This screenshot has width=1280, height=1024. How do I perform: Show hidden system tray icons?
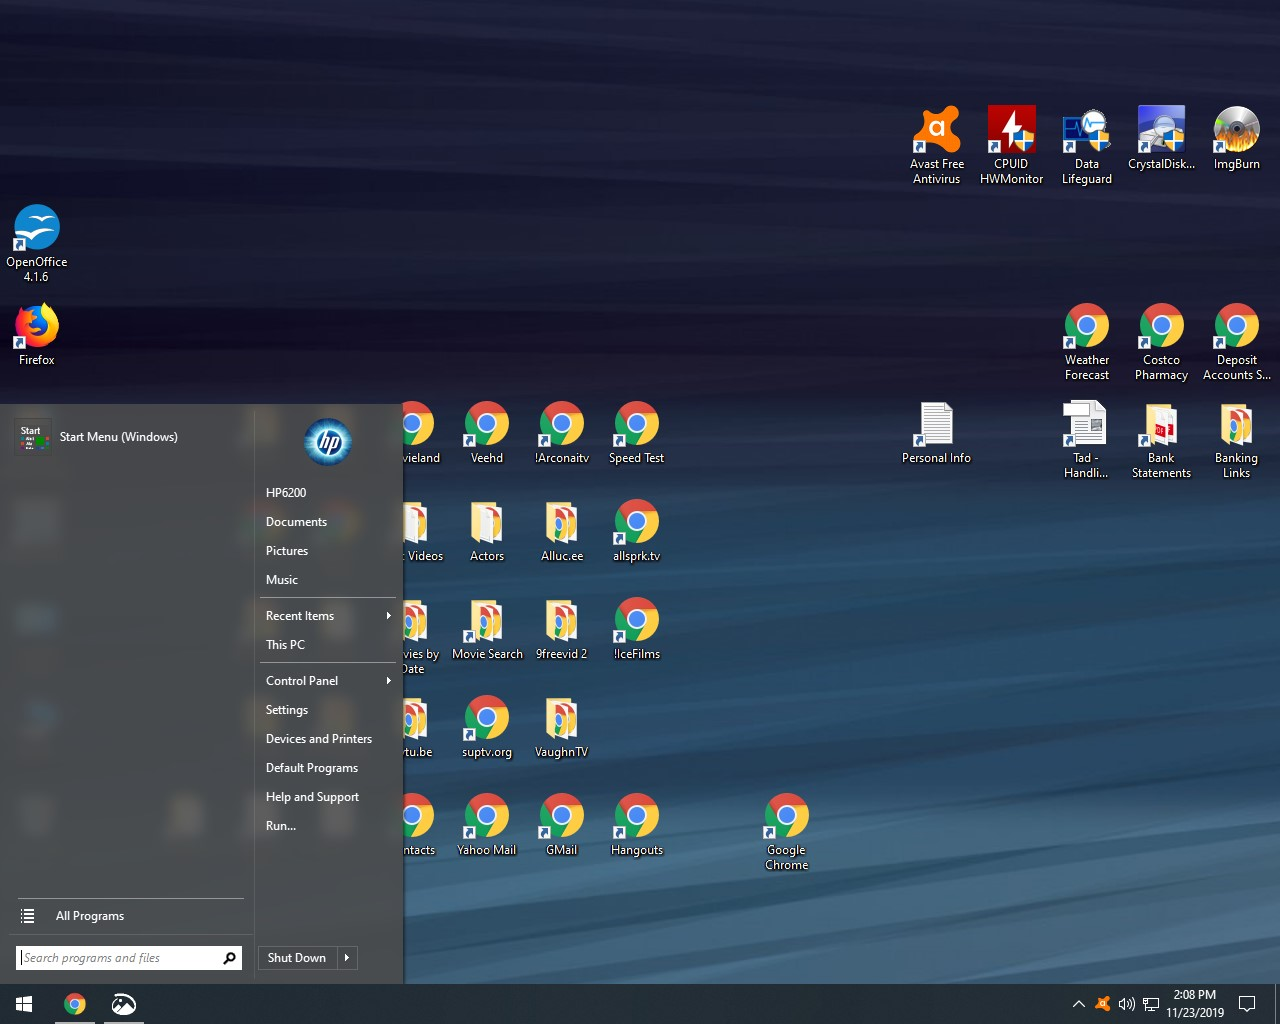coord(1078,1004)
